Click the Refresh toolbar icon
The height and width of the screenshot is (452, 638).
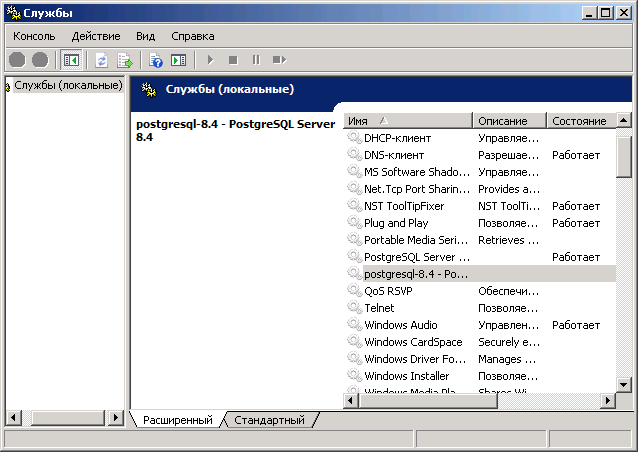101,60
